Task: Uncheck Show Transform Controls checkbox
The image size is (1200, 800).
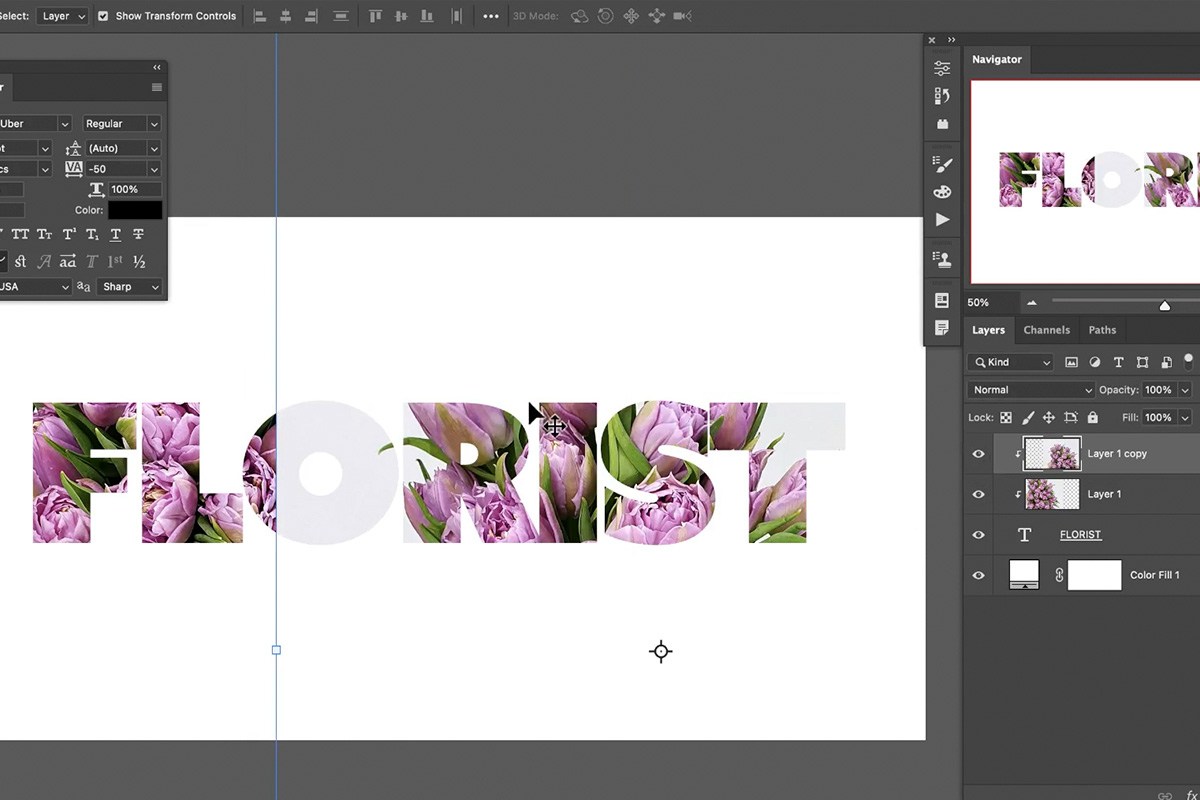Action: coord(103,16)
